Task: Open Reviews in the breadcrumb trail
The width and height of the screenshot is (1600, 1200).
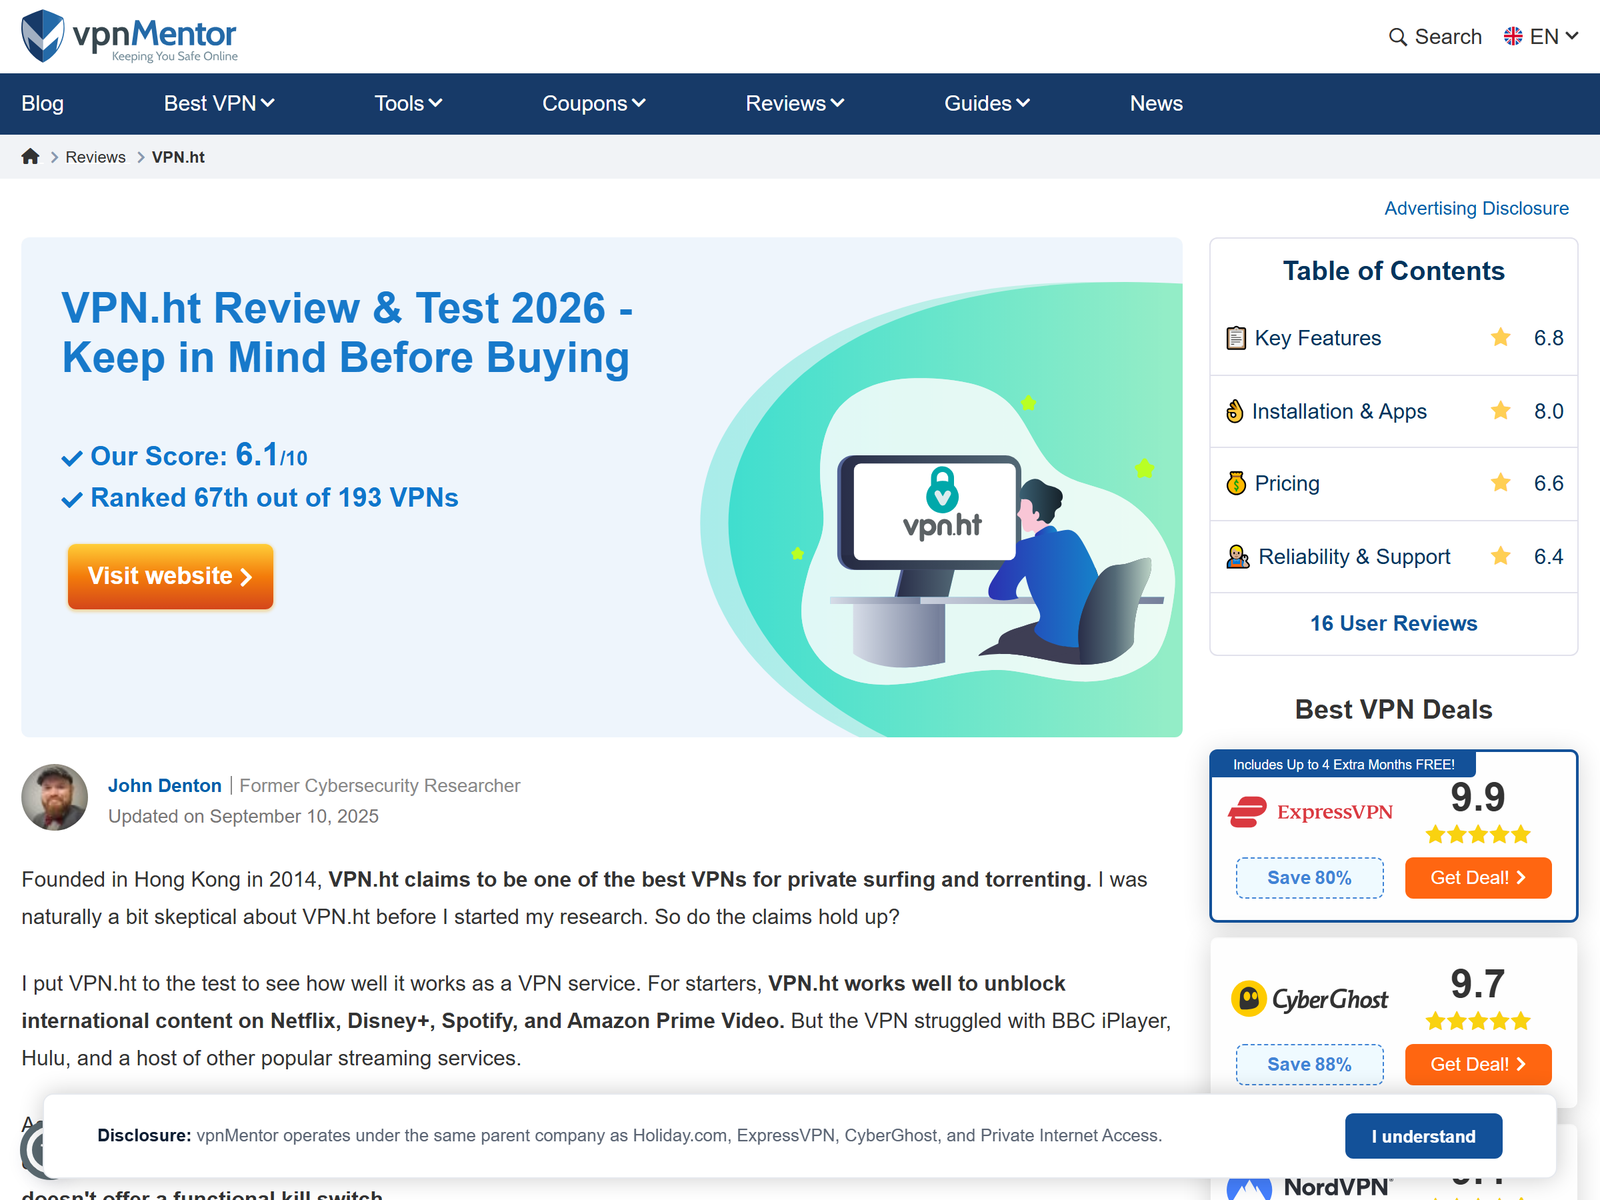Action: coord(96,157)
